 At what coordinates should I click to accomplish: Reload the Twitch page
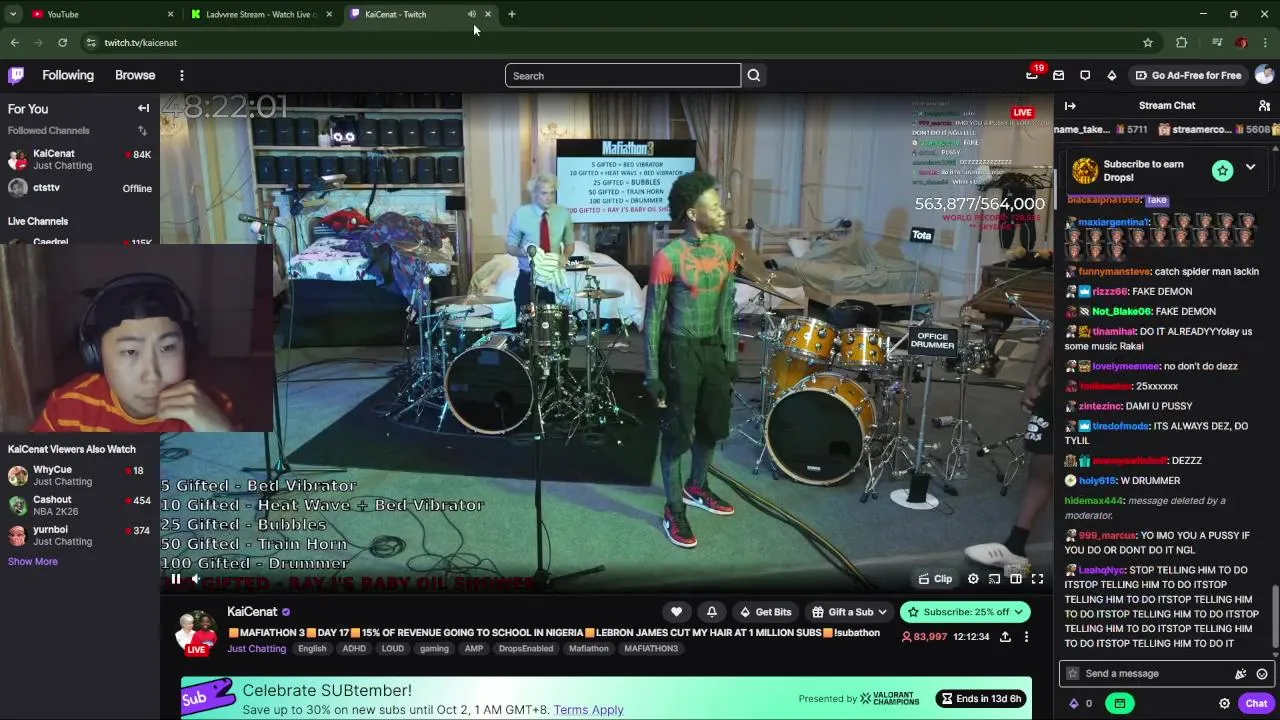click(63, 42)
